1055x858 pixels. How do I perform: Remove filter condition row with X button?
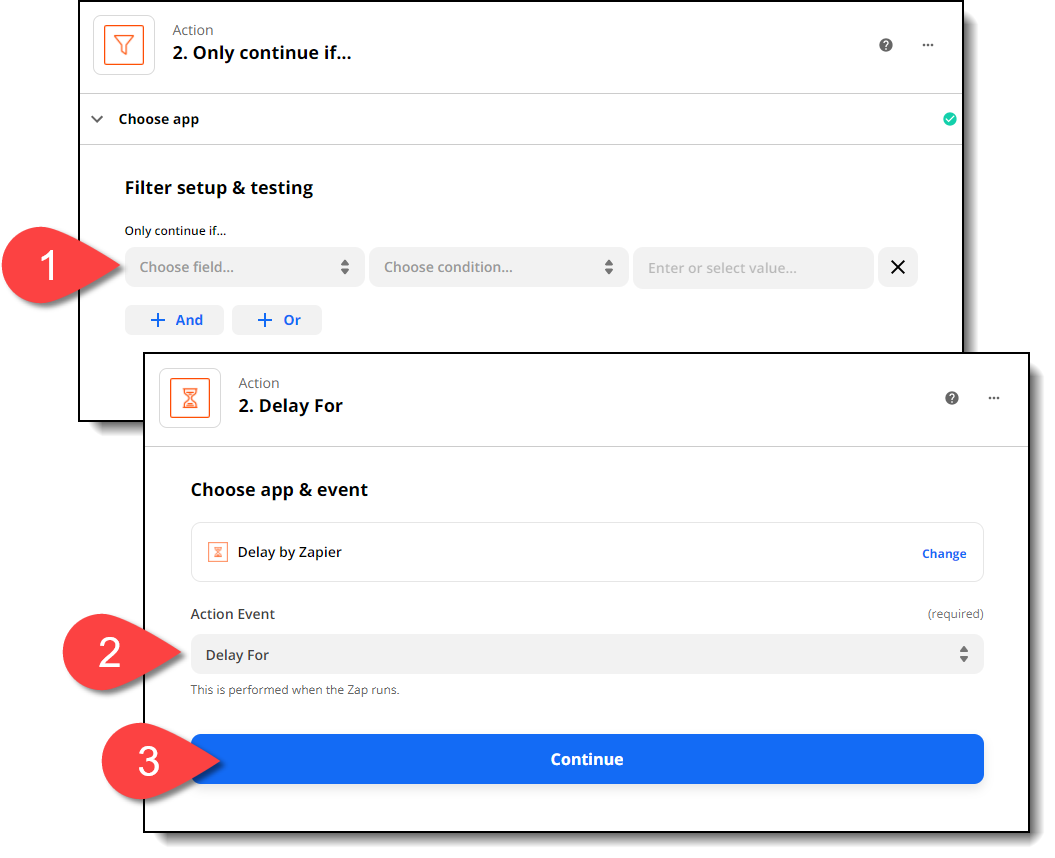pos(897,268)
